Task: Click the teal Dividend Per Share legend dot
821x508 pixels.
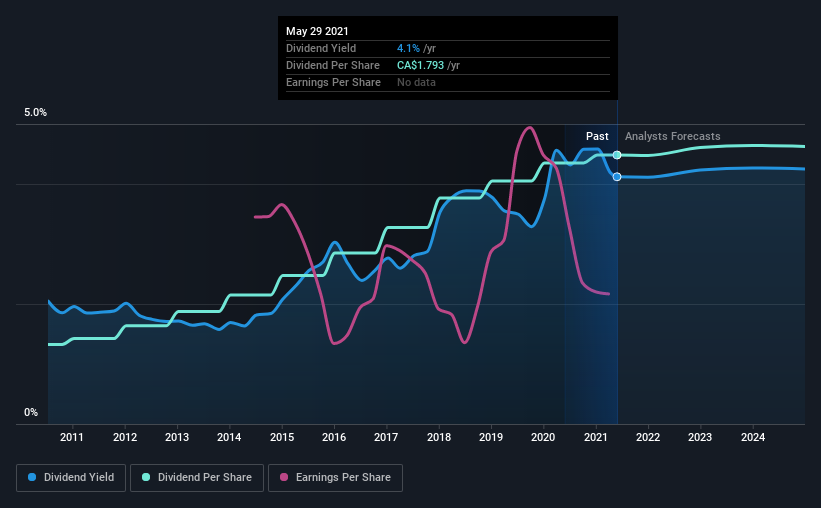Action: 146,477
